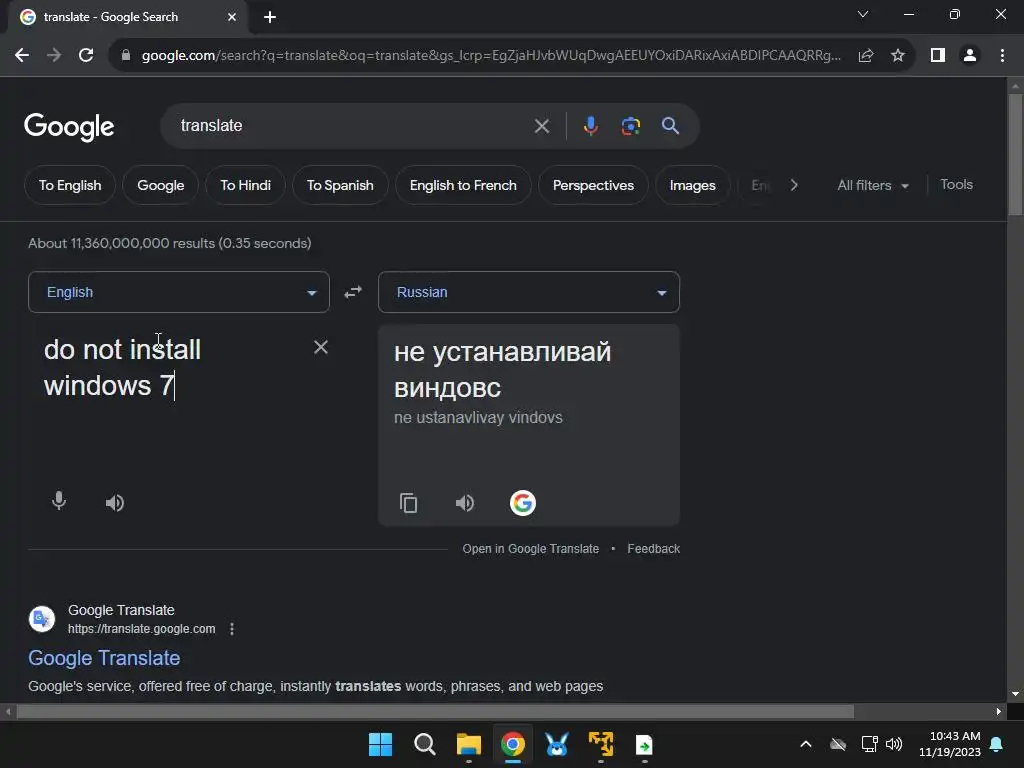Select the Perspectives filter chip
Screen dimensions: 1024x768
593,185
